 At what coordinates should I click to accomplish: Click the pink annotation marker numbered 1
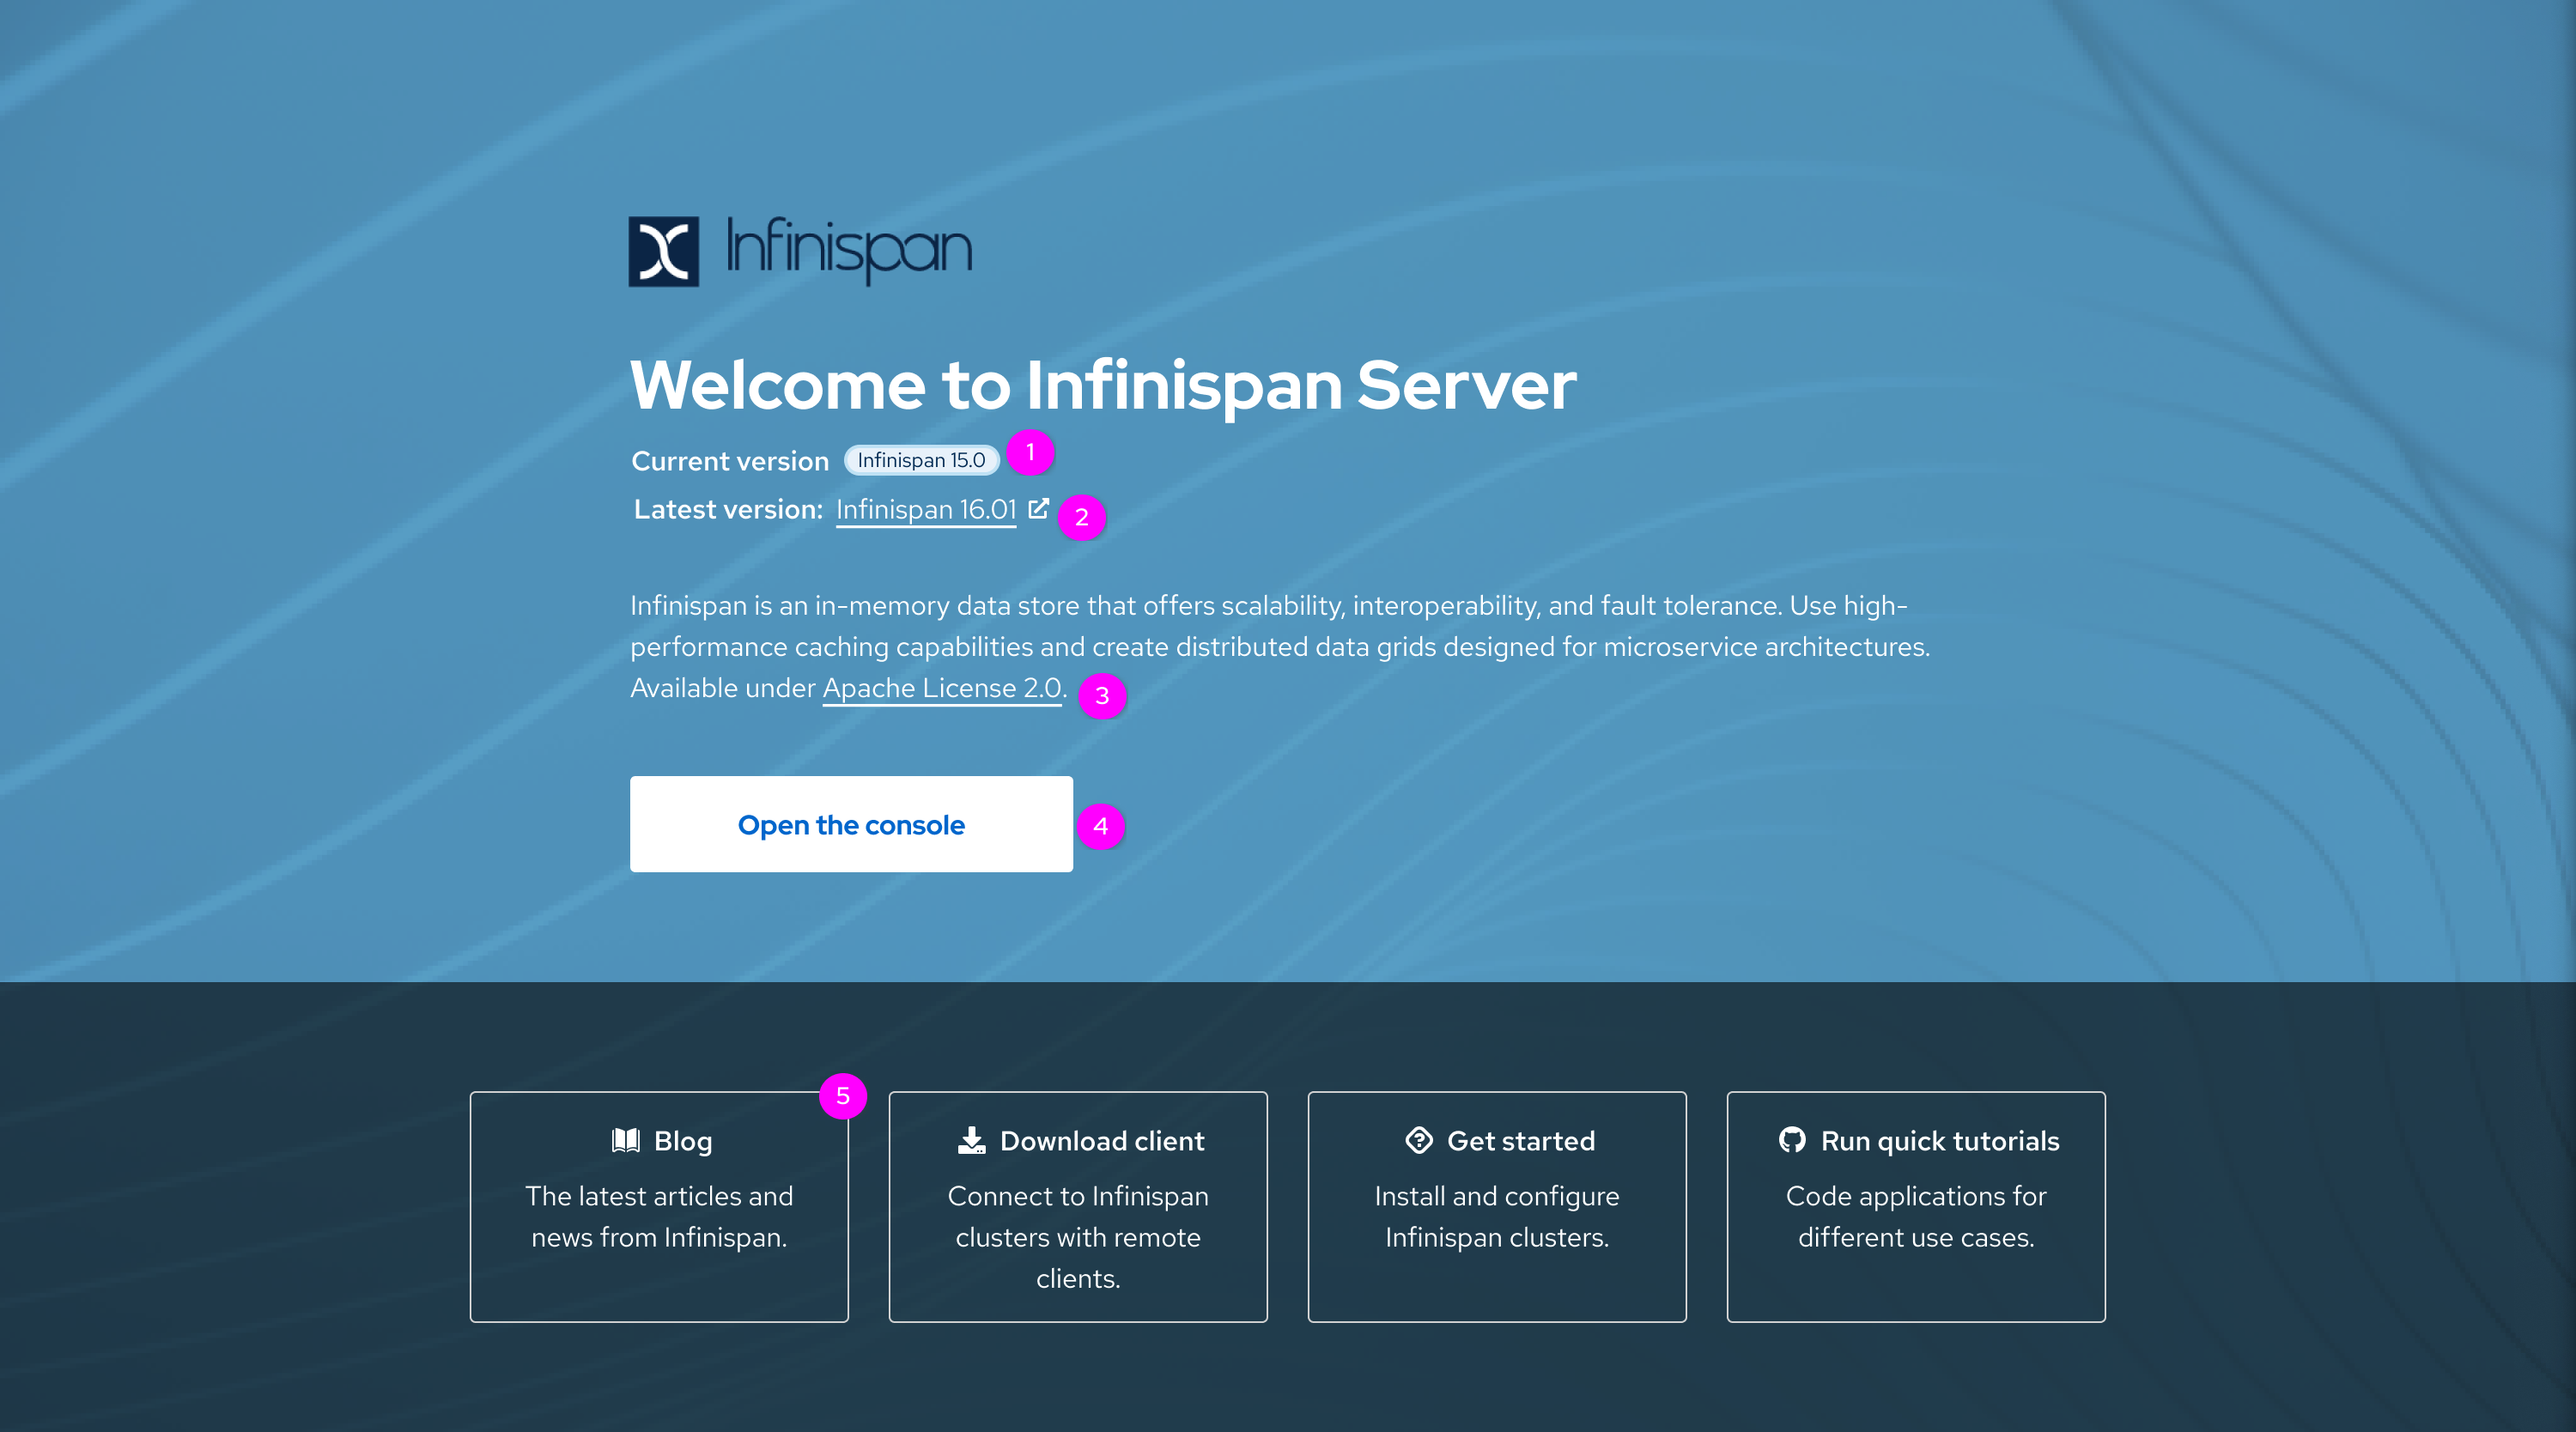1030,453
